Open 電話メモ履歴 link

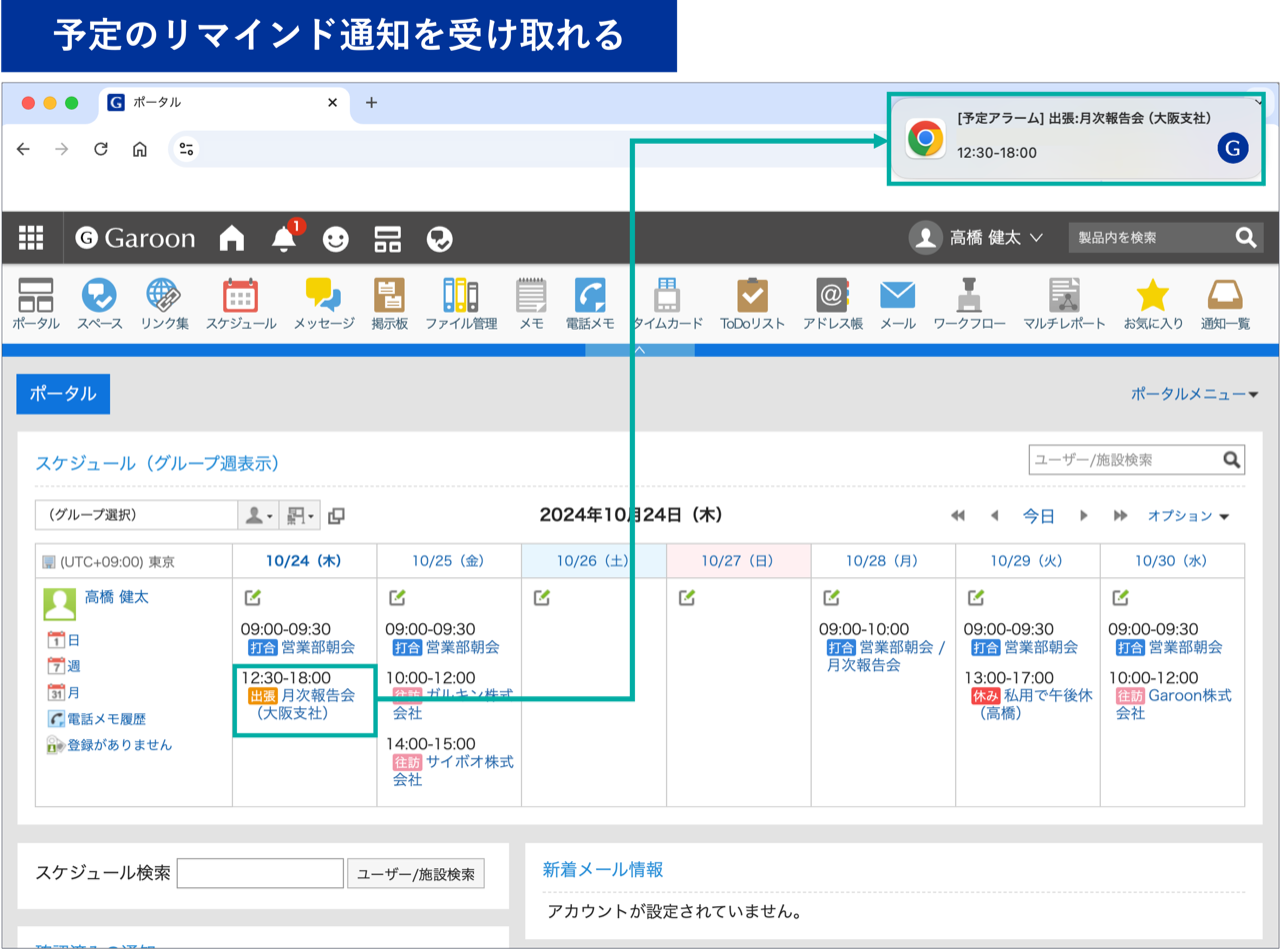97,719
